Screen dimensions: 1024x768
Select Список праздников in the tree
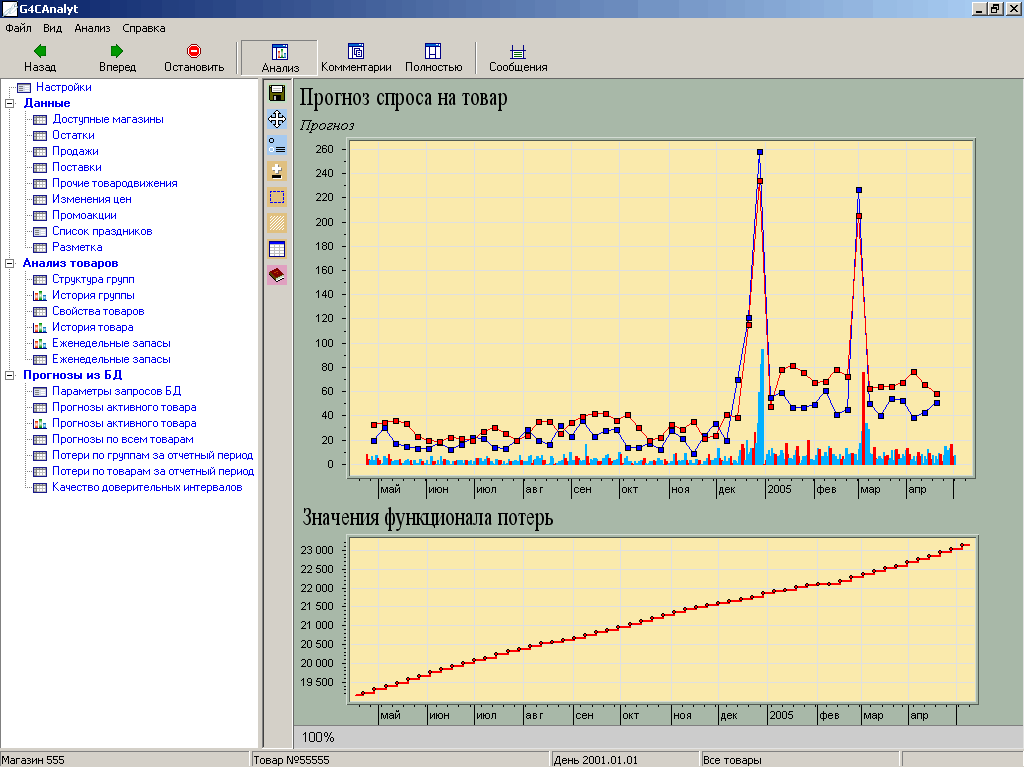click(102, 231)
